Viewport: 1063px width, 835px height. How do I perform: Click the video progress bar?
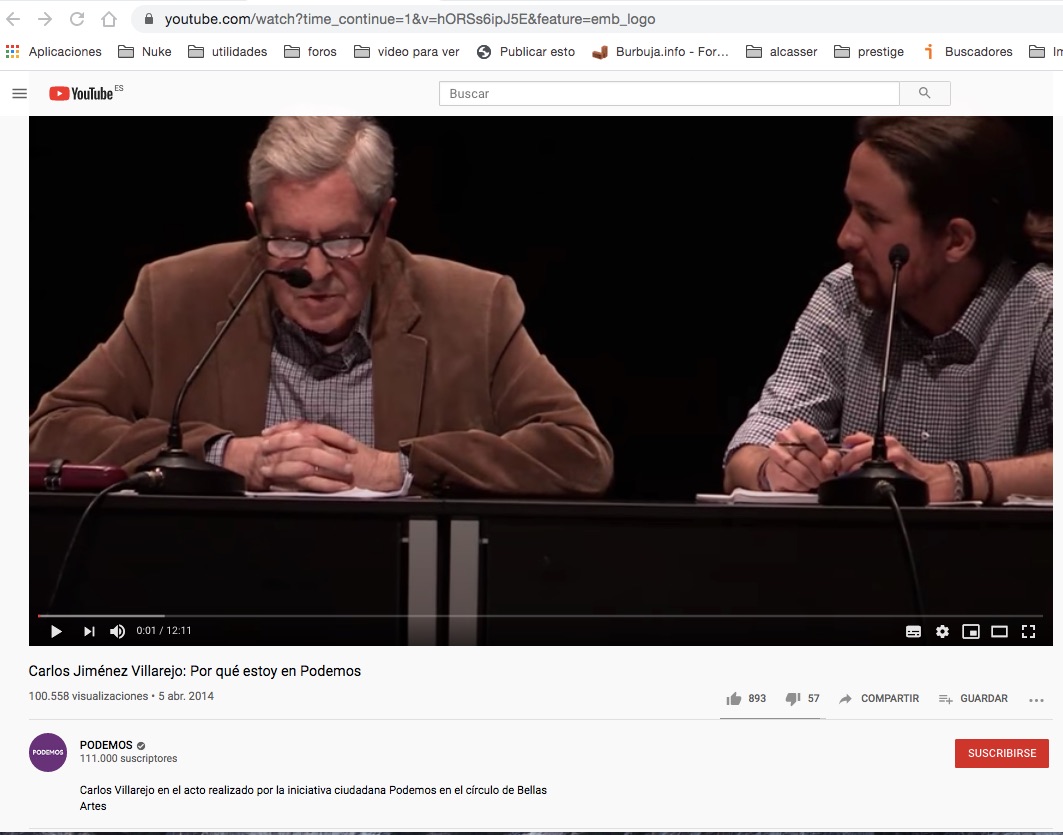pyautogui.click(x=540, y=616)
